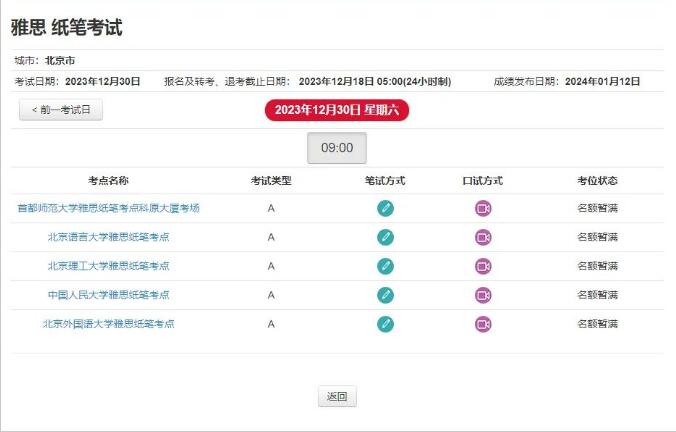The width and height of the screenshot is (676, 432).
Task: Select the 2023年12月30日 星期六 date pill
Action: coord(337,110)
